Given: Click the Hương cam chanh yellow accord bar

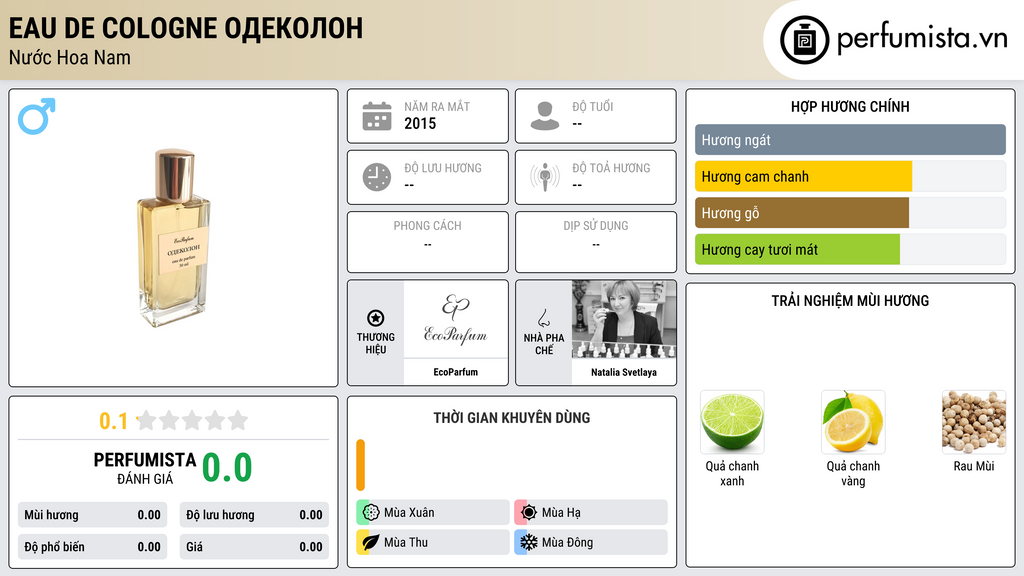Looking at the screenshot, I should (803, 176).
